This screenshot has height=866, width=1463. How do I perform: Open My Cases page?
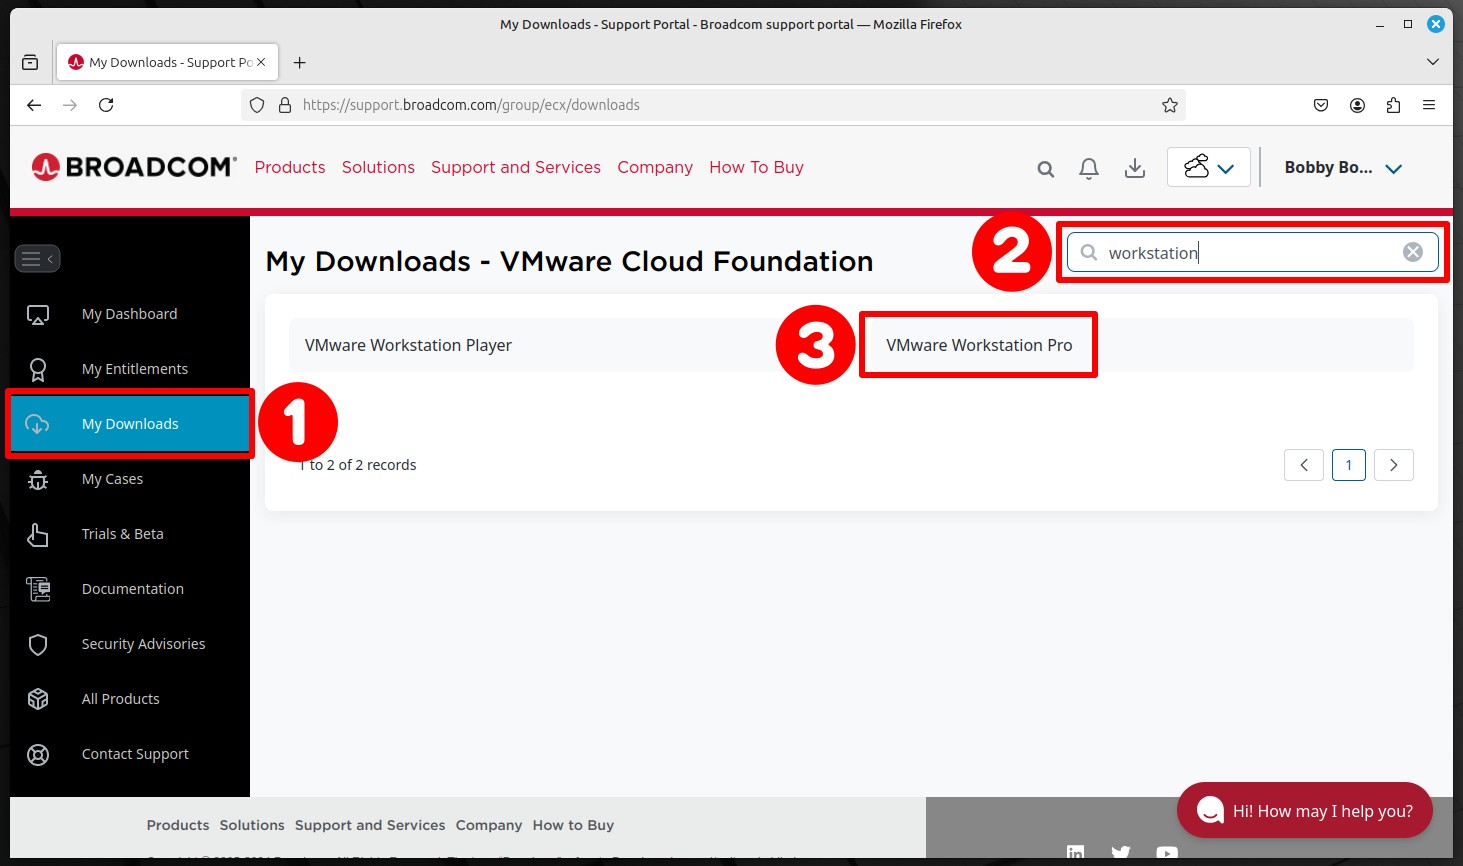112,479
